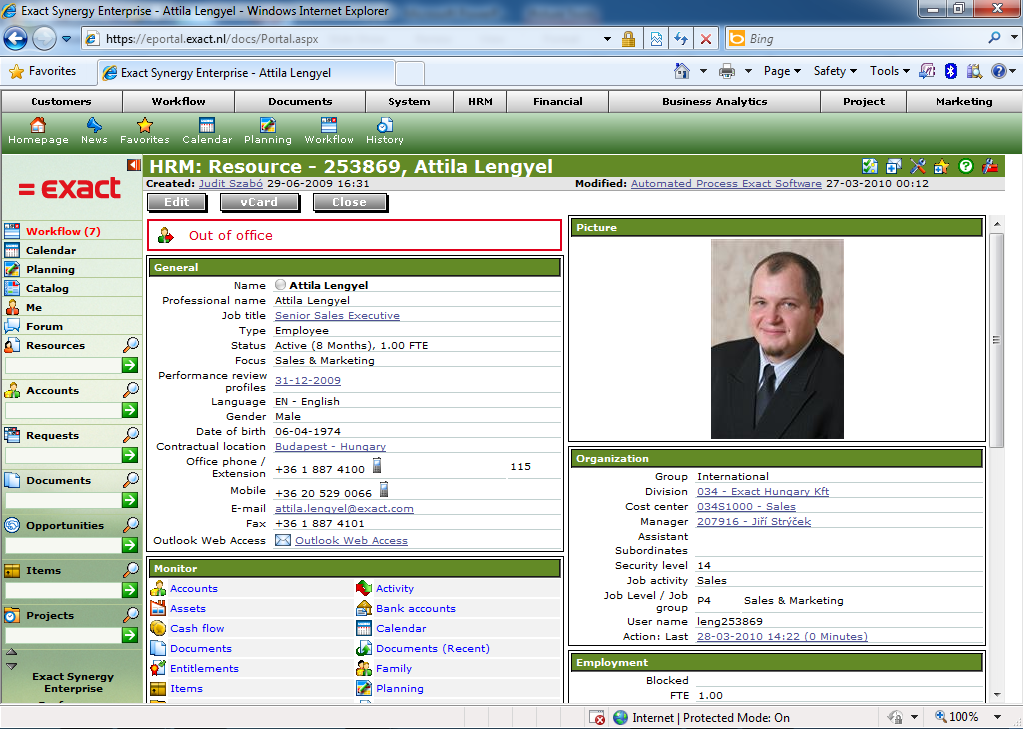Click the Resources search magnifier icon

pos(131,345)
